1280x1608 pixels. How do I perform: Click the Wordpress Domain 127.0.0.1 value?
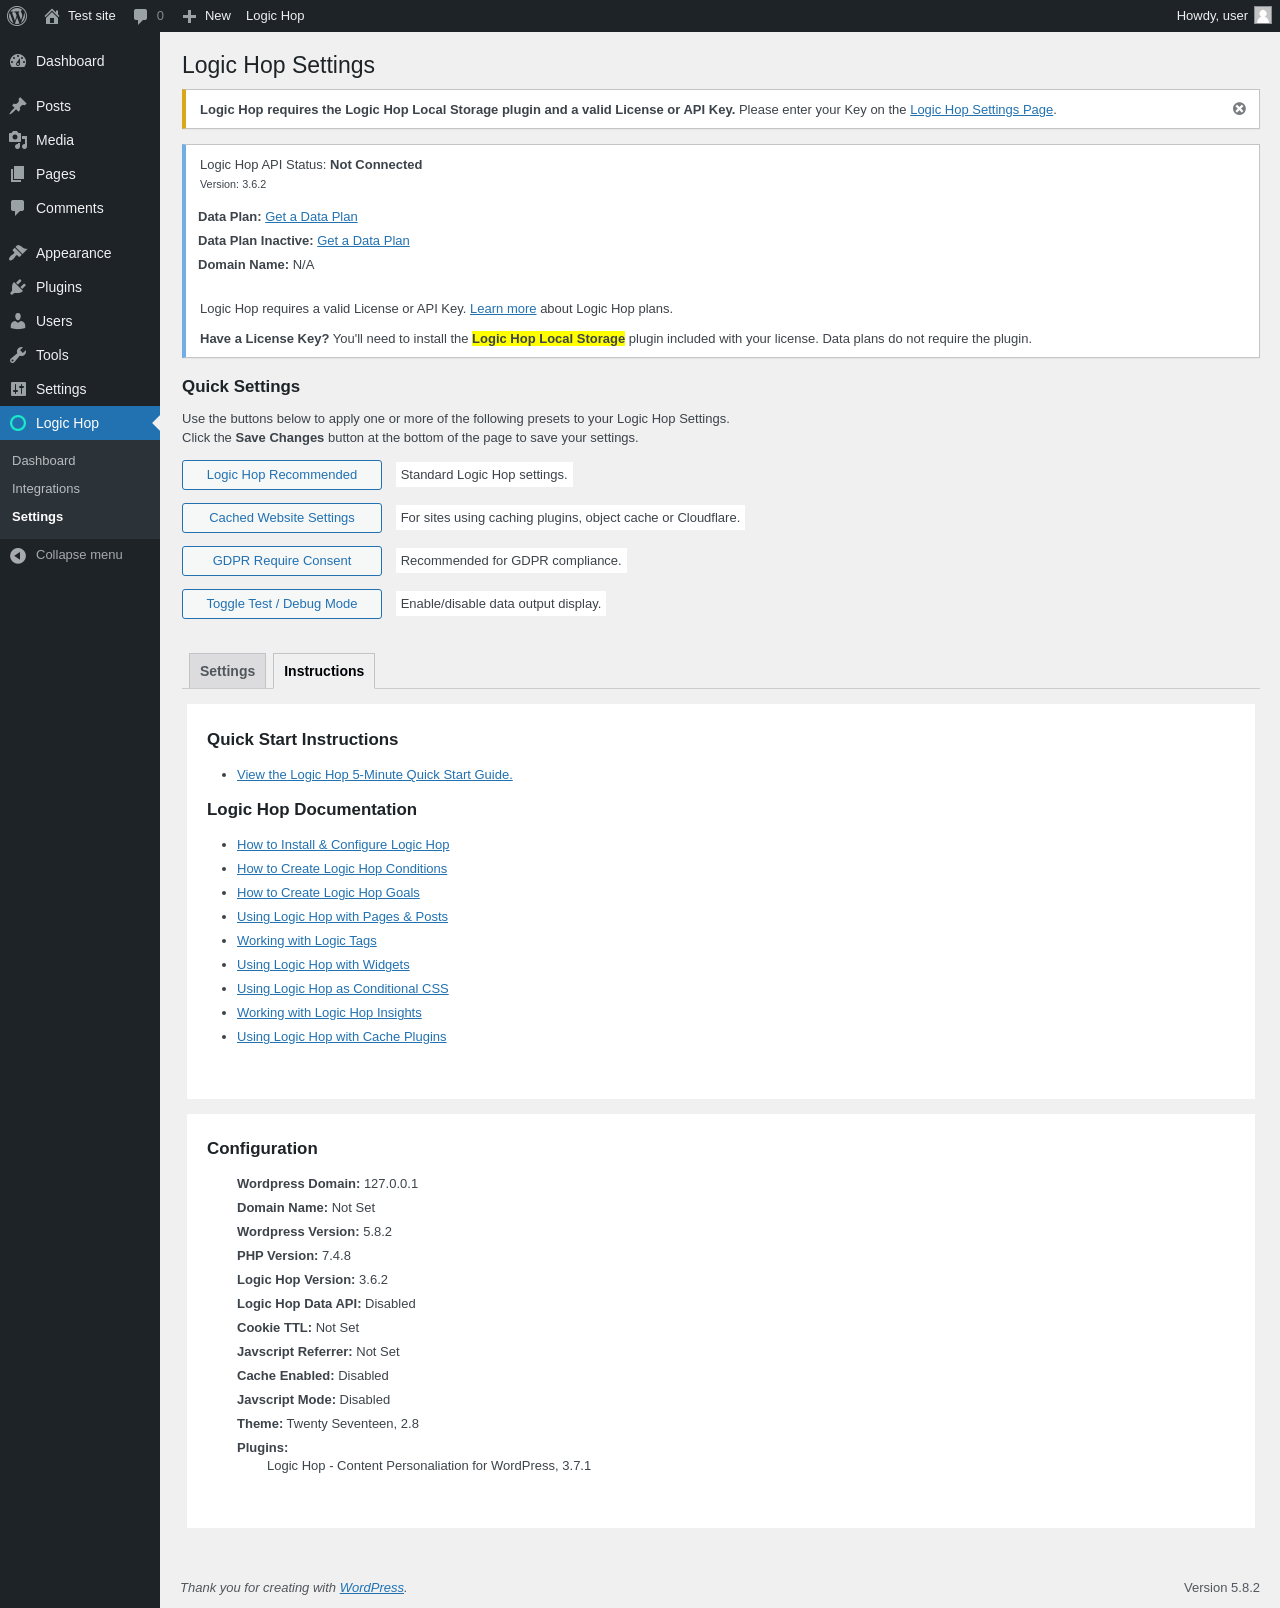(x=391, y=1184)
